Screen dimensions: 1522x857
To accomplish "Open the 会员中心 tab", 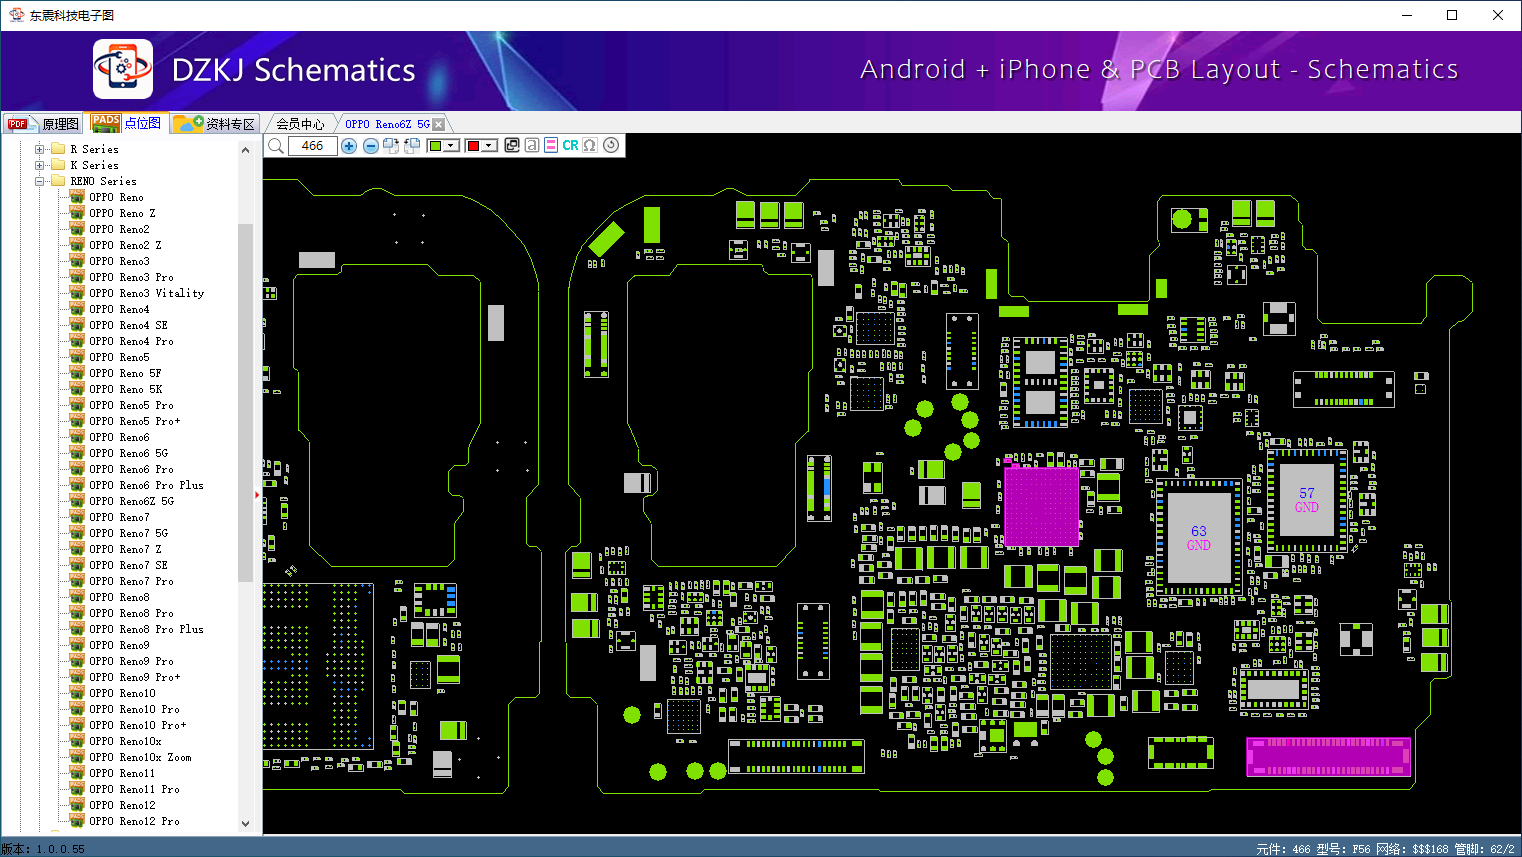I will pyautogui.click(x=300, y=124).
